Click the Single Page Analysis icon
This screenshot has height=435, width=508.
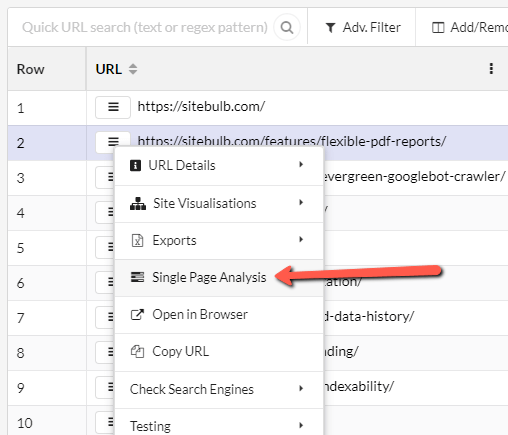tap(137, 277)
